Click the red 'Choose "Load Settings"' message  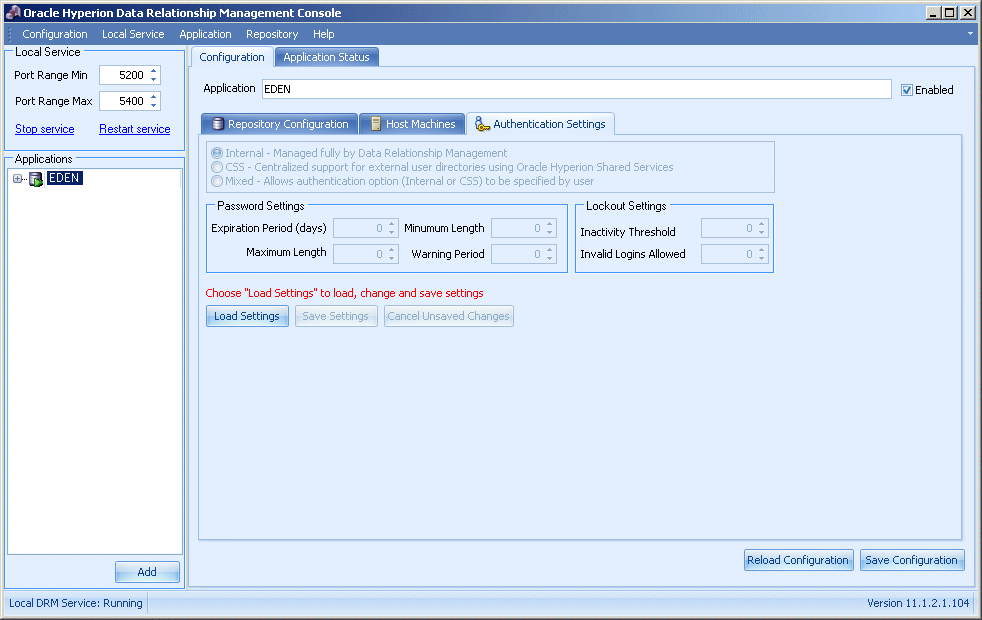click(344, 293)
